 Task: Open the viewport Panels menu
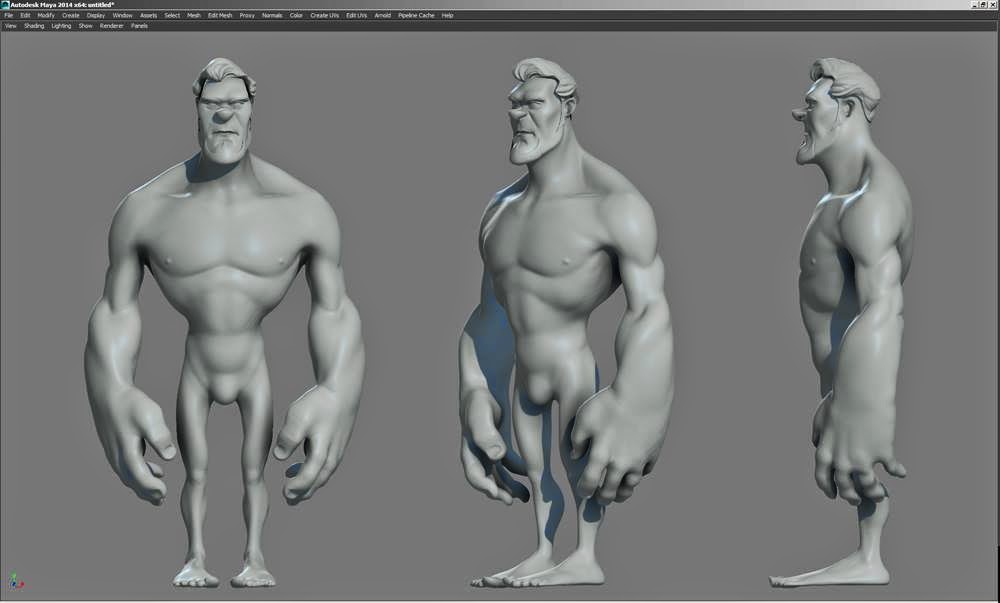[x=139, y=26]
